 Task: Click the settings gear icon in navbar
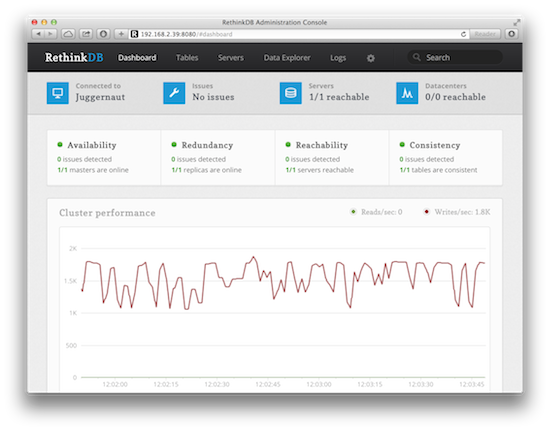370,58
